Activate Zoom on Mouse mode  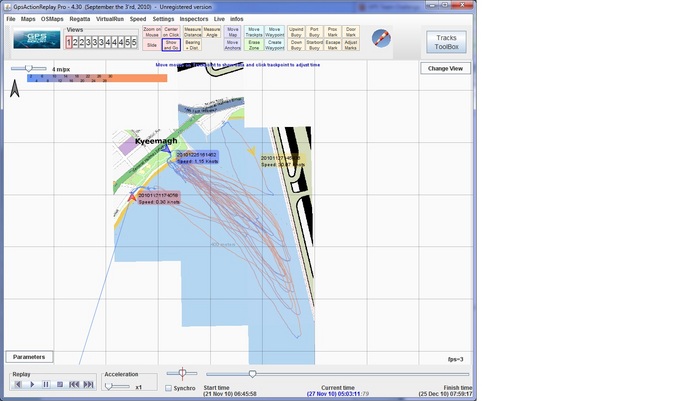click(152, 32)
